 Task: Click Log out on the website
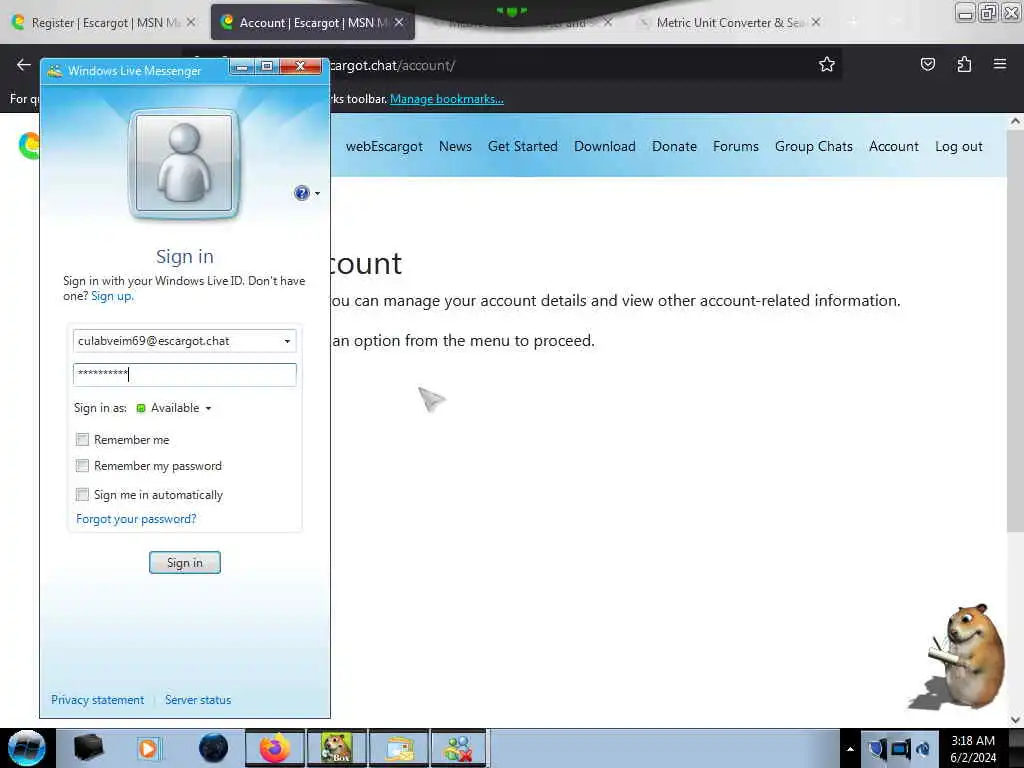pyautogui.click(x=959, y=146)
